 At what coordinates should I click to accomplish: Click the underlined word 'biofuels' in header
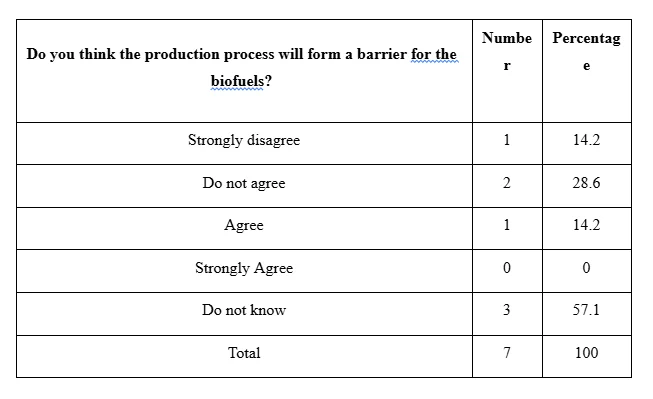pyautogui.click(x=237, y=81)
